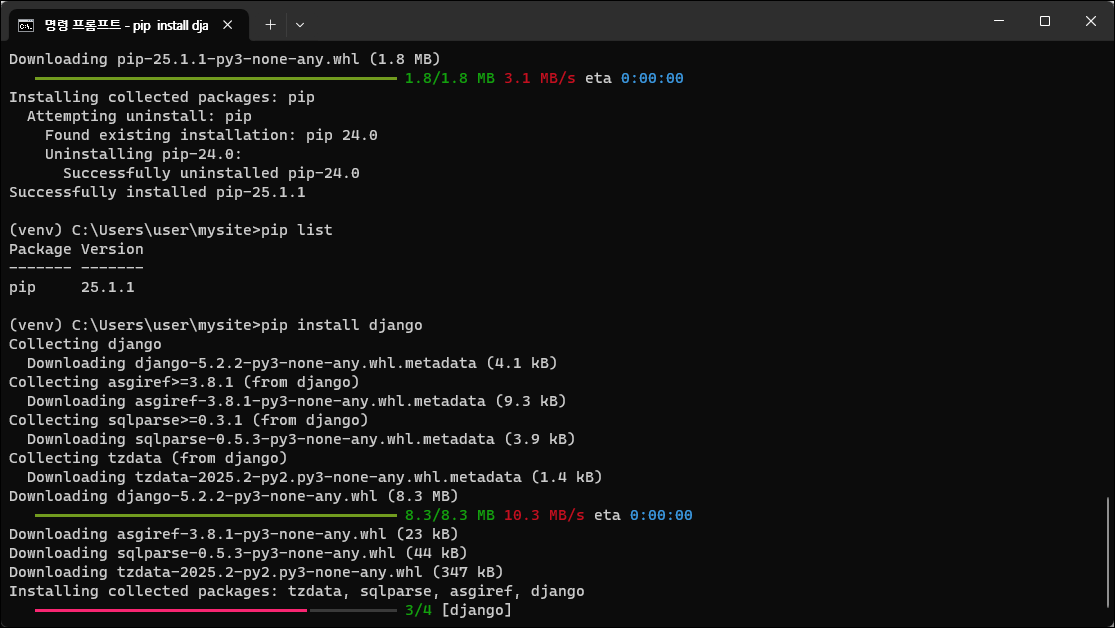Click 'Downloading sqlparse-0.5.3-py3-none-any.whl (44 kB)' line
Viewport: 1115px width, 628px height.
coord(238,553)
